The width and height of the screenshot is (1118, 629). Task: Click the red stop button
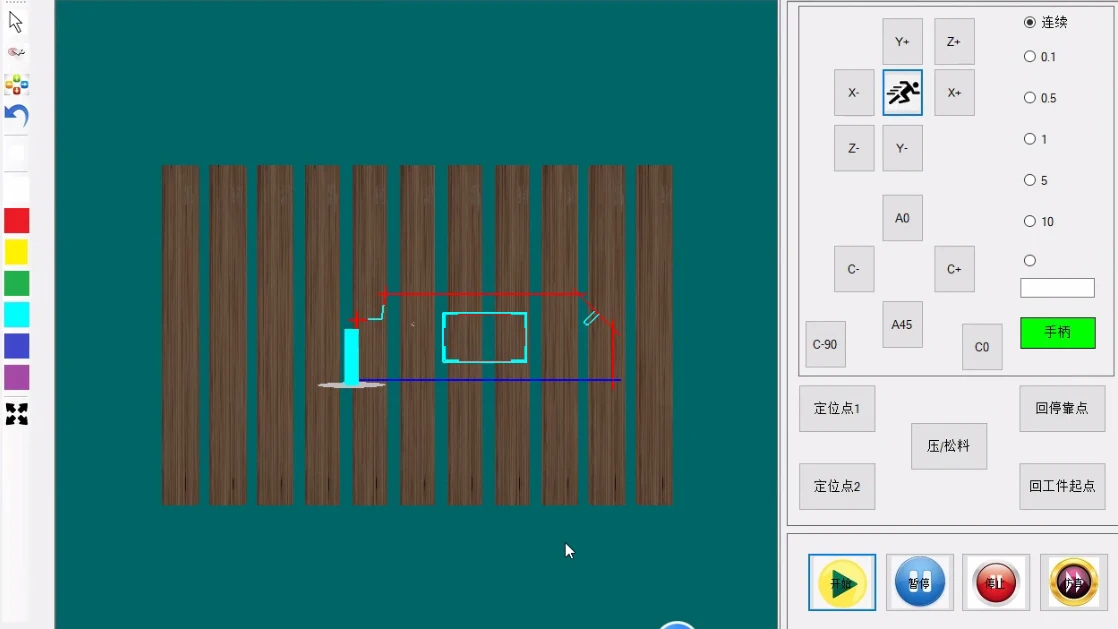[995, 583]
